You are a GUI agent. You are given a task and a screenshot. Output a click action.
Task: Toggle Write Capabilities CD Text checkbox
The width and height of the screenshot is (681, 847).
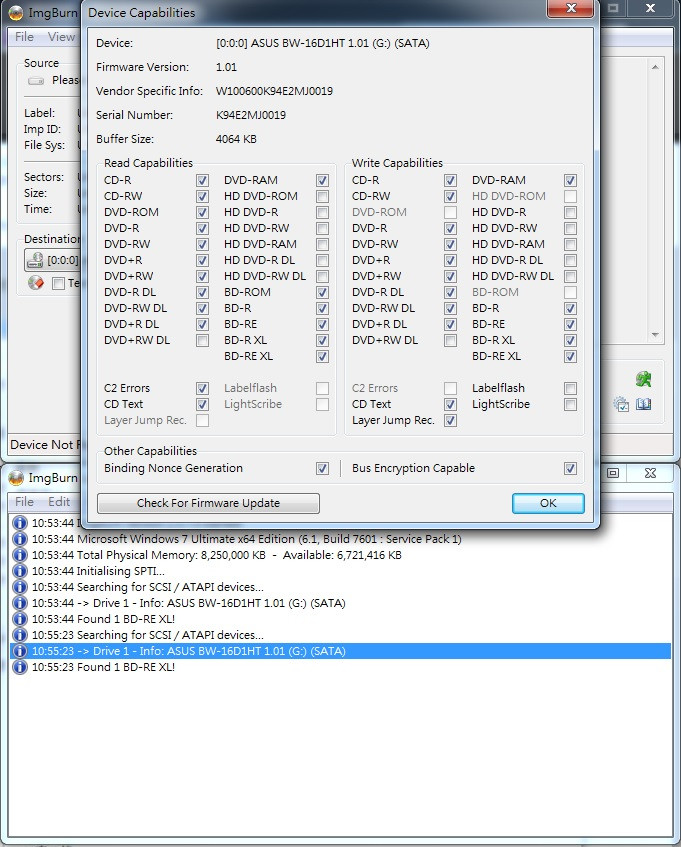[x=450, y=405]
